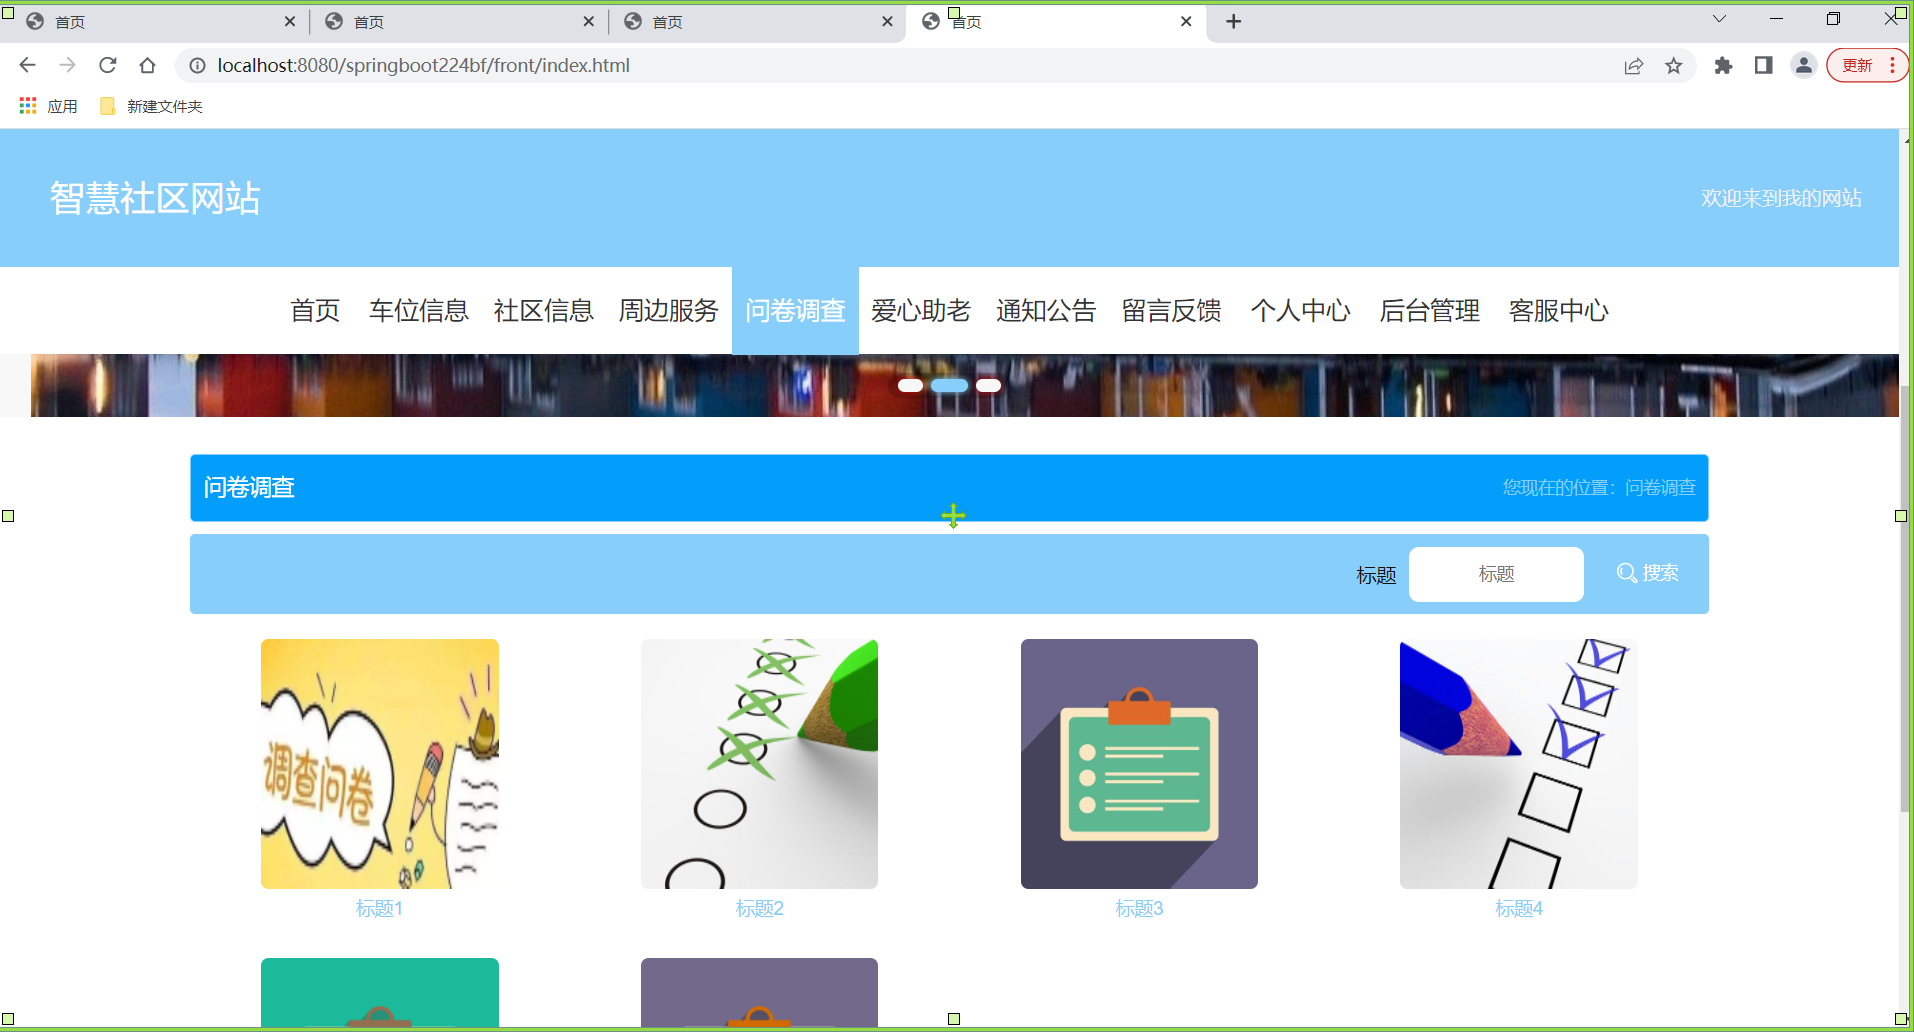View site information icon in address bar

[x=198, y=65]
